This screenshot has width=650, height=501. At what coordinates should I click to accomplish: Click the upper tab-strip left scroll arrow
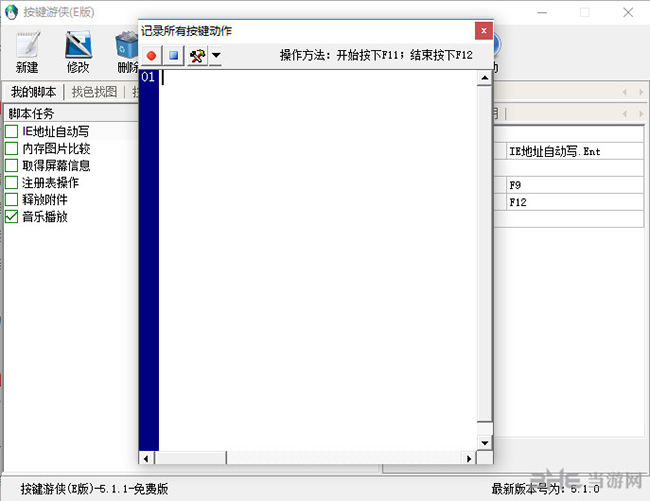tap(625, 92)
